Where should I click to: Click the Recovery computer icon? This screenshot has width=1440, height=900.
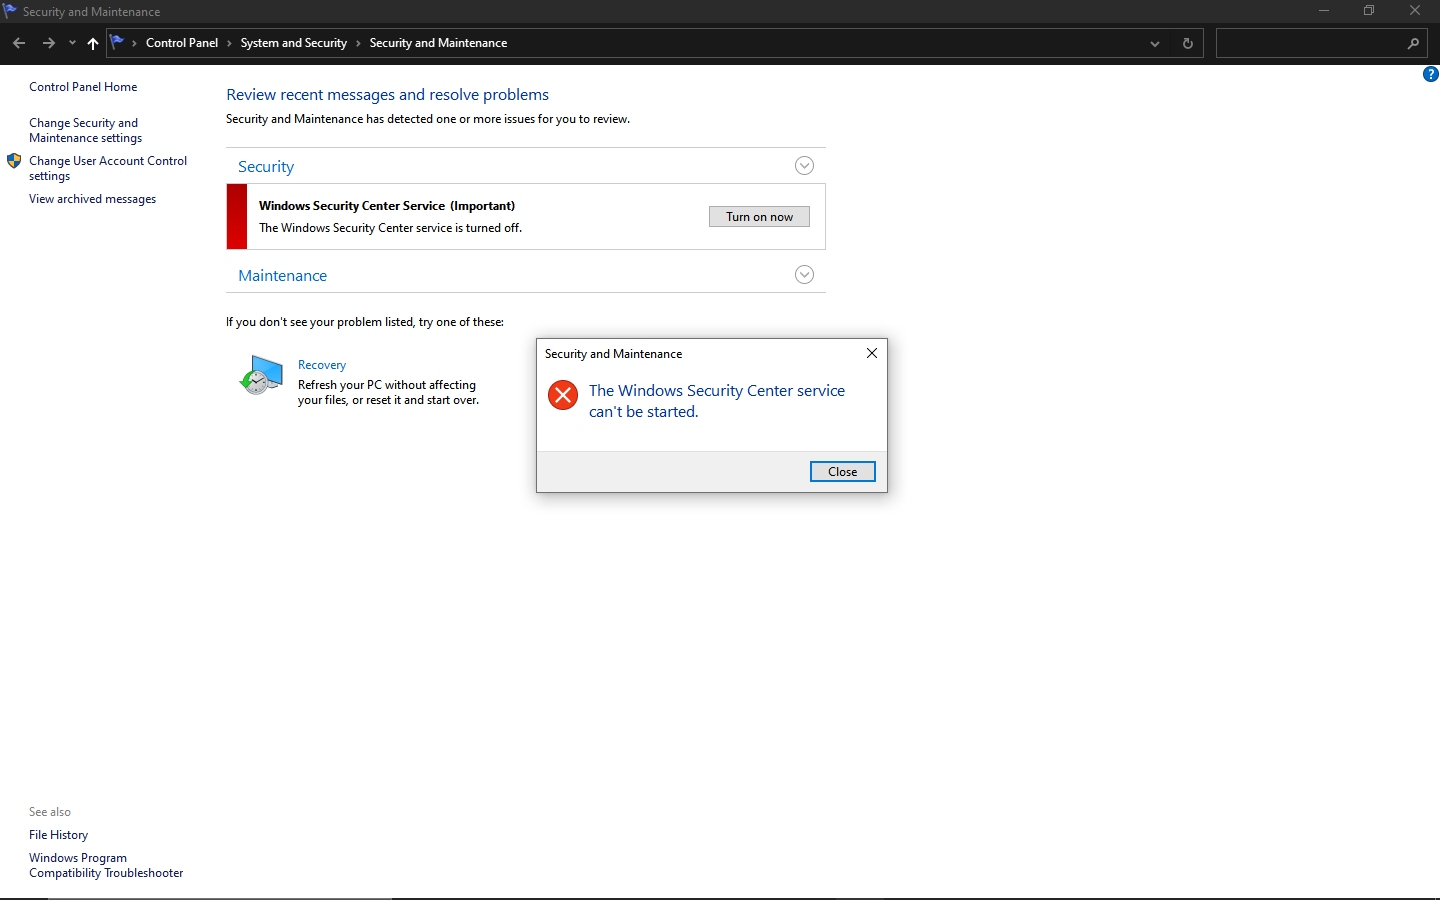(x=261, y=375)
